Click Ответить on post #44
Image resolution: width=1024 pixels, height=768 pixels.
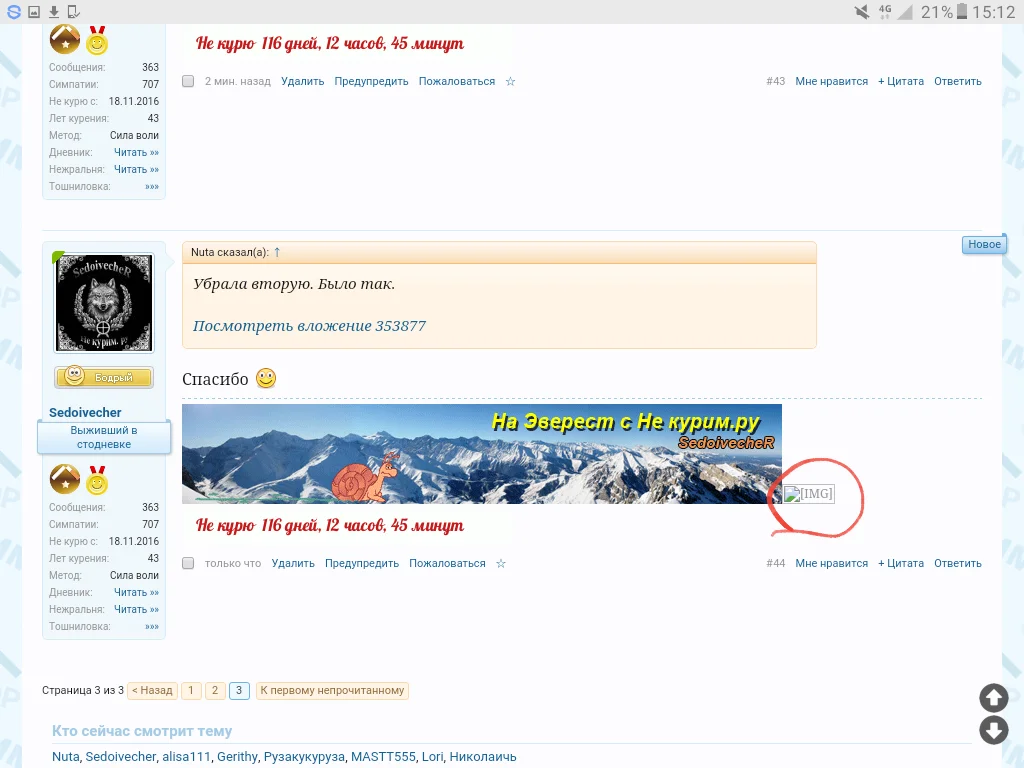(x=957, y=563)
